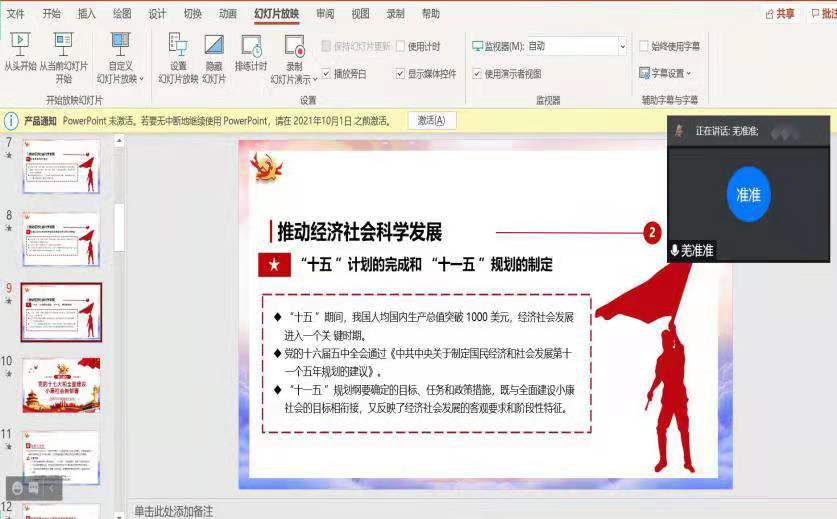Open Rehearse Timings (排练计时)
Screen dimensions: 837x519
pyautogui.click(x=251, y=46)
